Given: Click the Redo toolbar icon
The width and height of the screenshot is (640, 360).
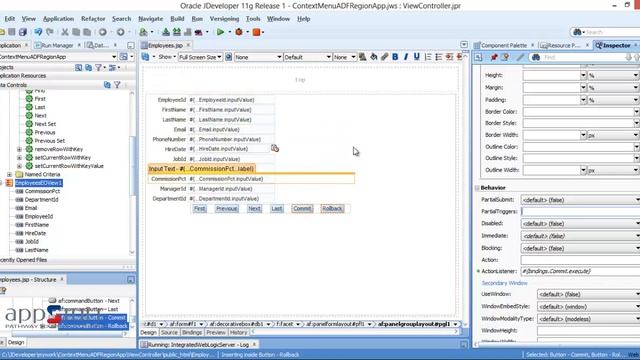Looking at the screenshot, I should click(x=50, y=32).
